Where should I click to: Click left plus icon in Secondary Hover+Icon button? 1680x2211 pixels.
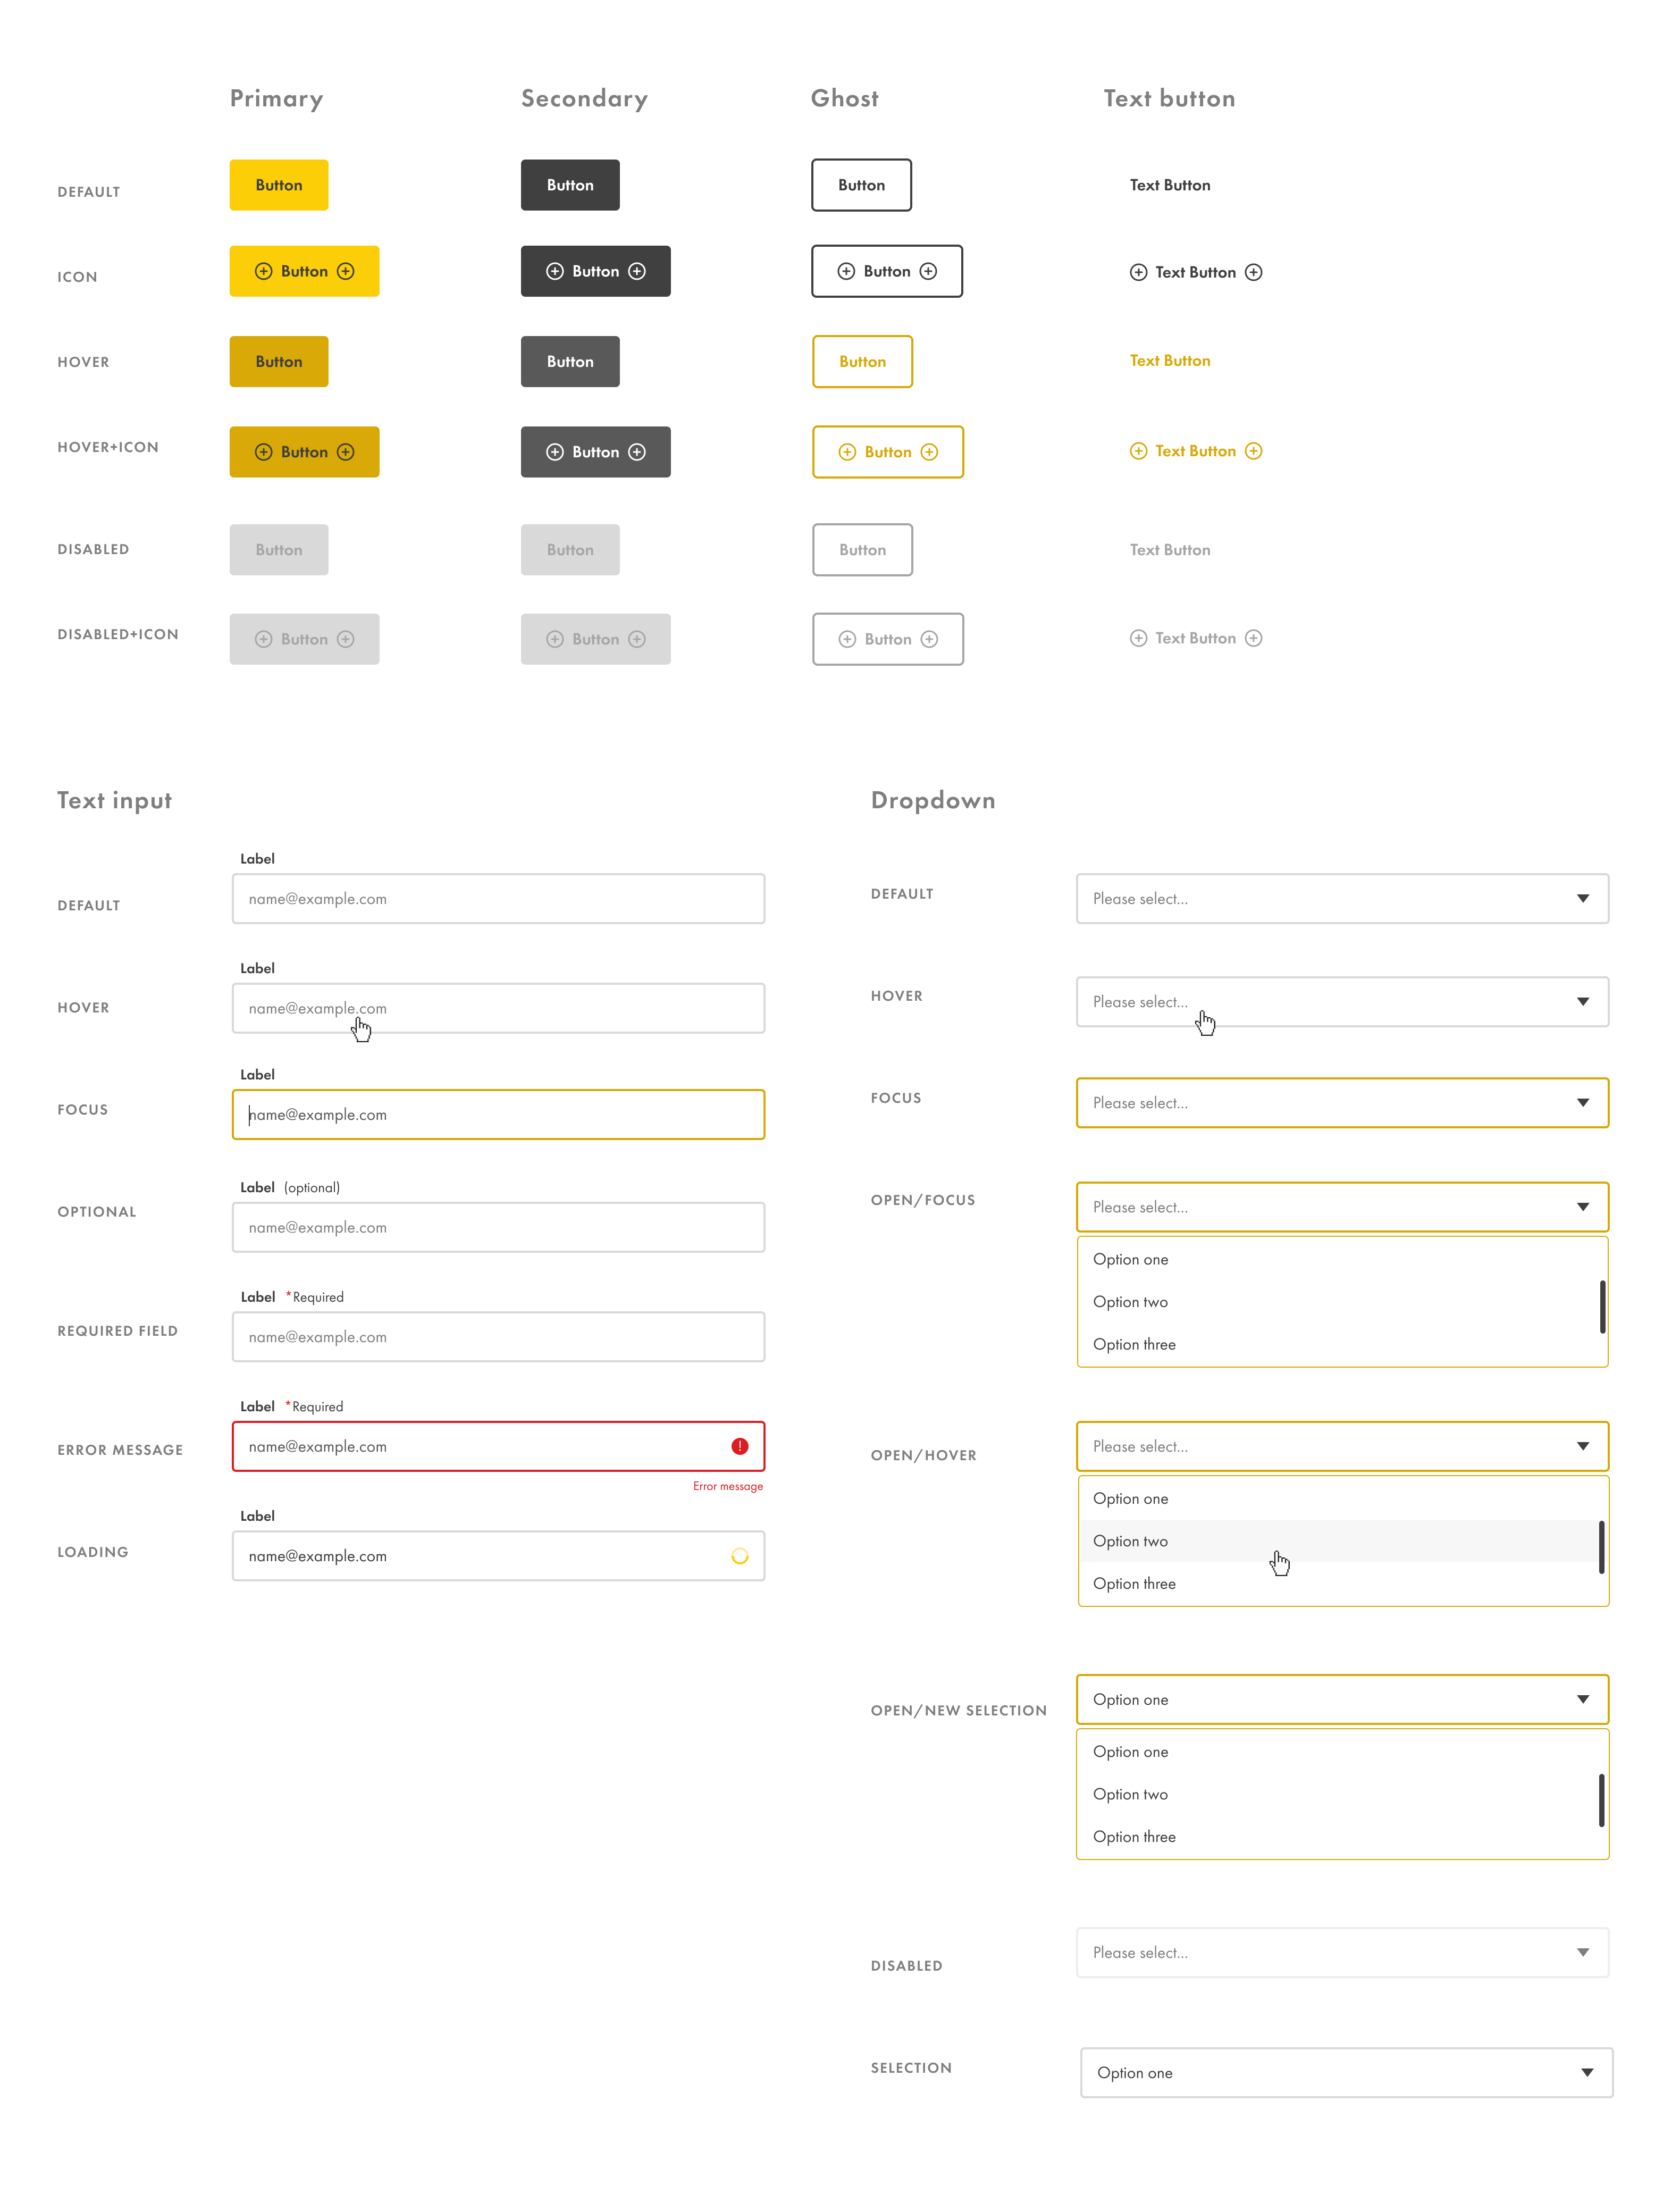click(x=555, y=452)
